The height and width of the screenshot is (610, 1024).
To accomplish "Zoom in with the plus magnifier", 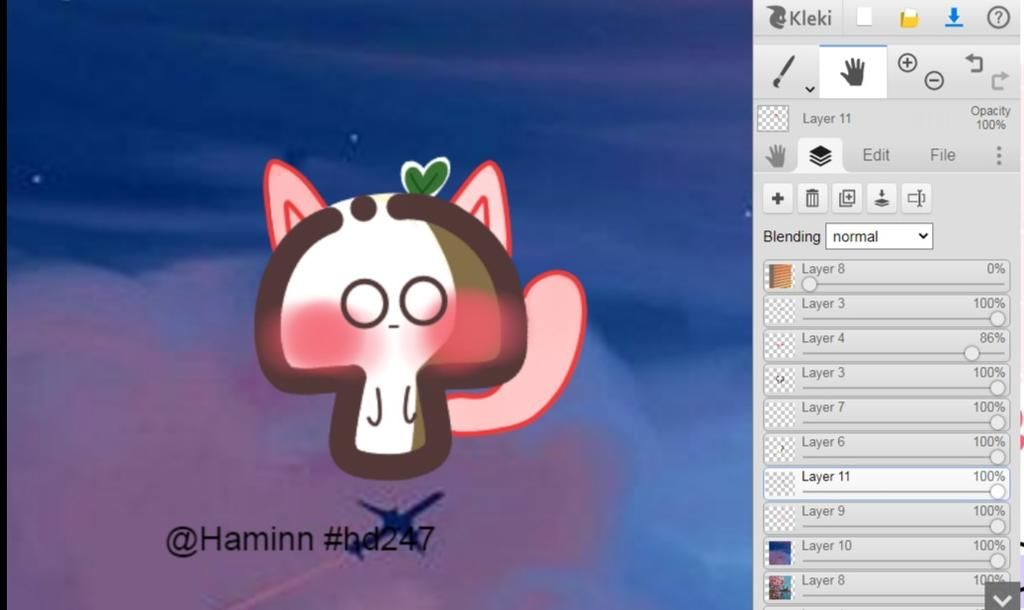I will (x=907, y=63).
